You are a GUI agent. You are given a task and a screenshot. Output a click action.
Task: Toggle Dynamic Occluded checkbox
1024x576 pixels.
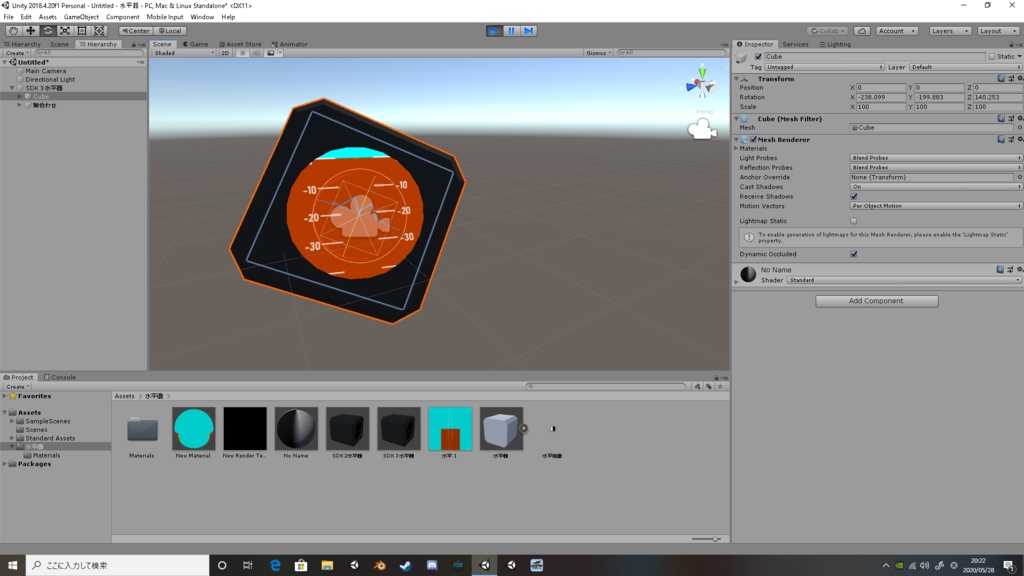854,254
